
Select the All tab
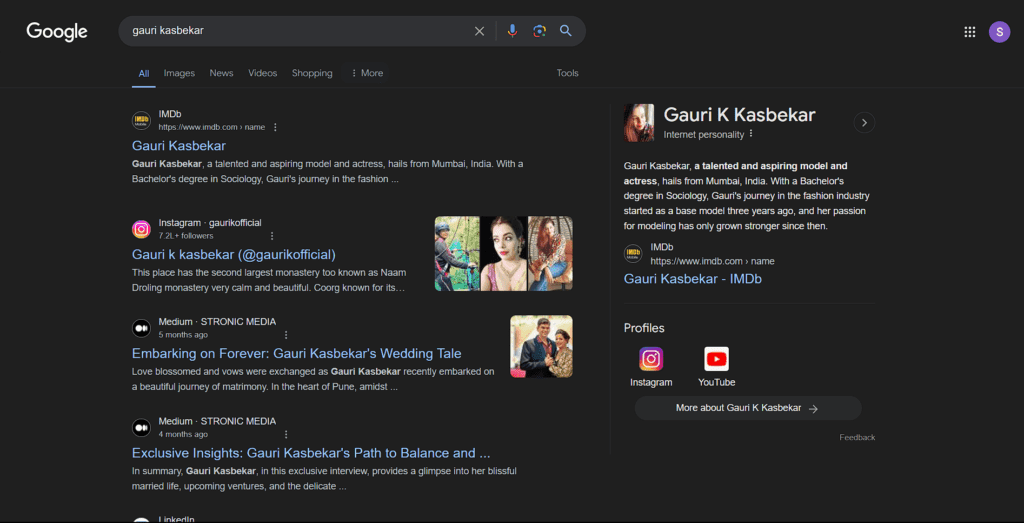point(144,73)
